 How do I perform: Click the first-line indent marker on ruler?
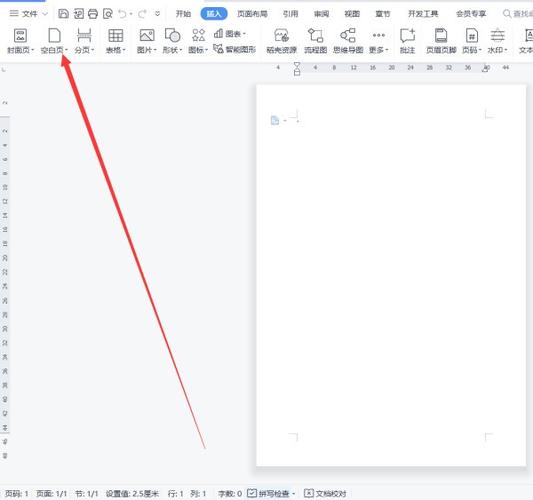click(297, 65)
